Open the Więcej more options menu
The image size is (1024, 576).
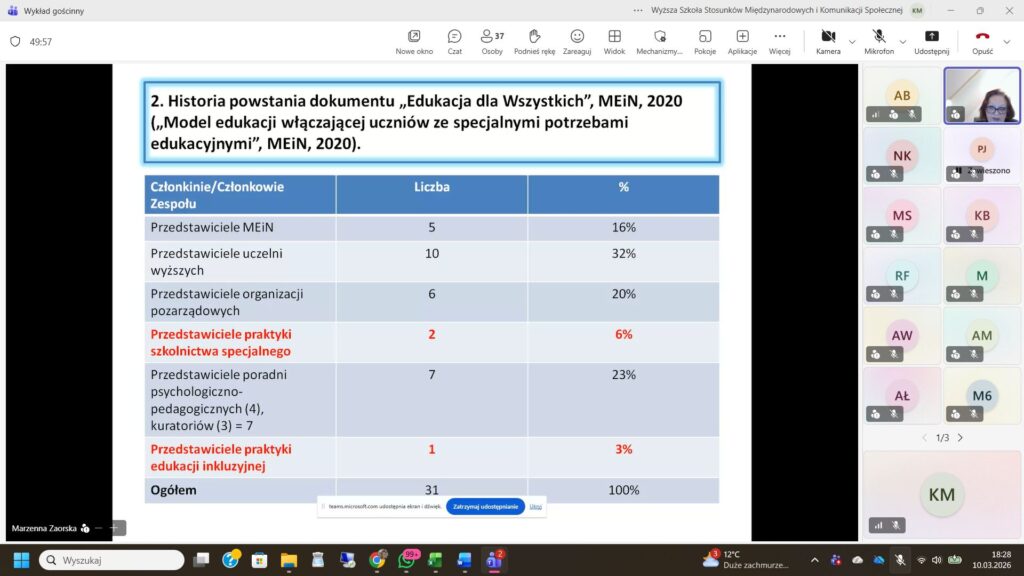pos(779,41)
